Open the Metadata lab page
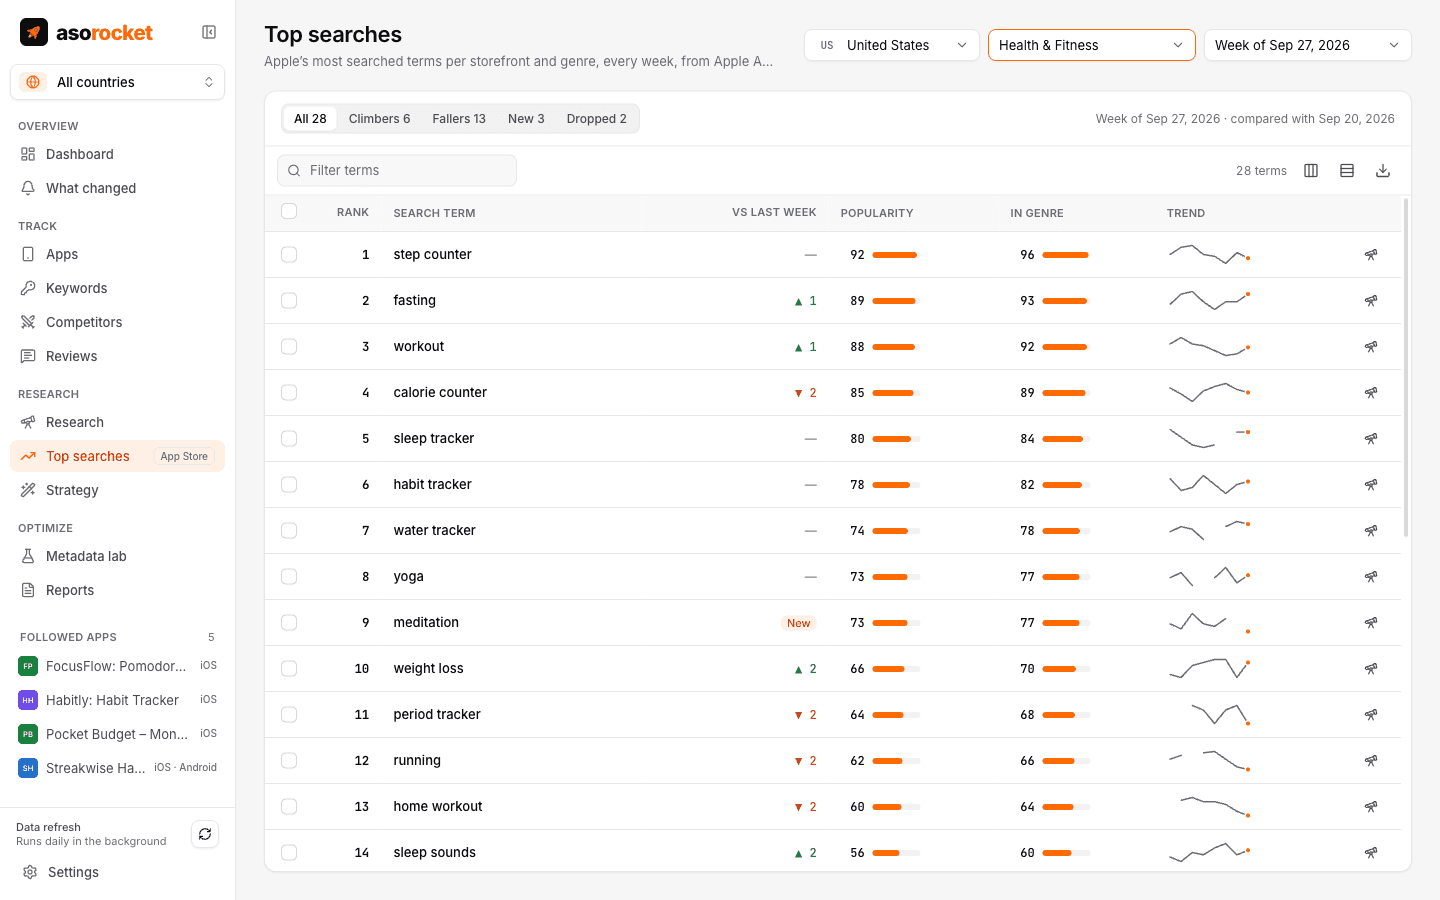 coord(117,556)
